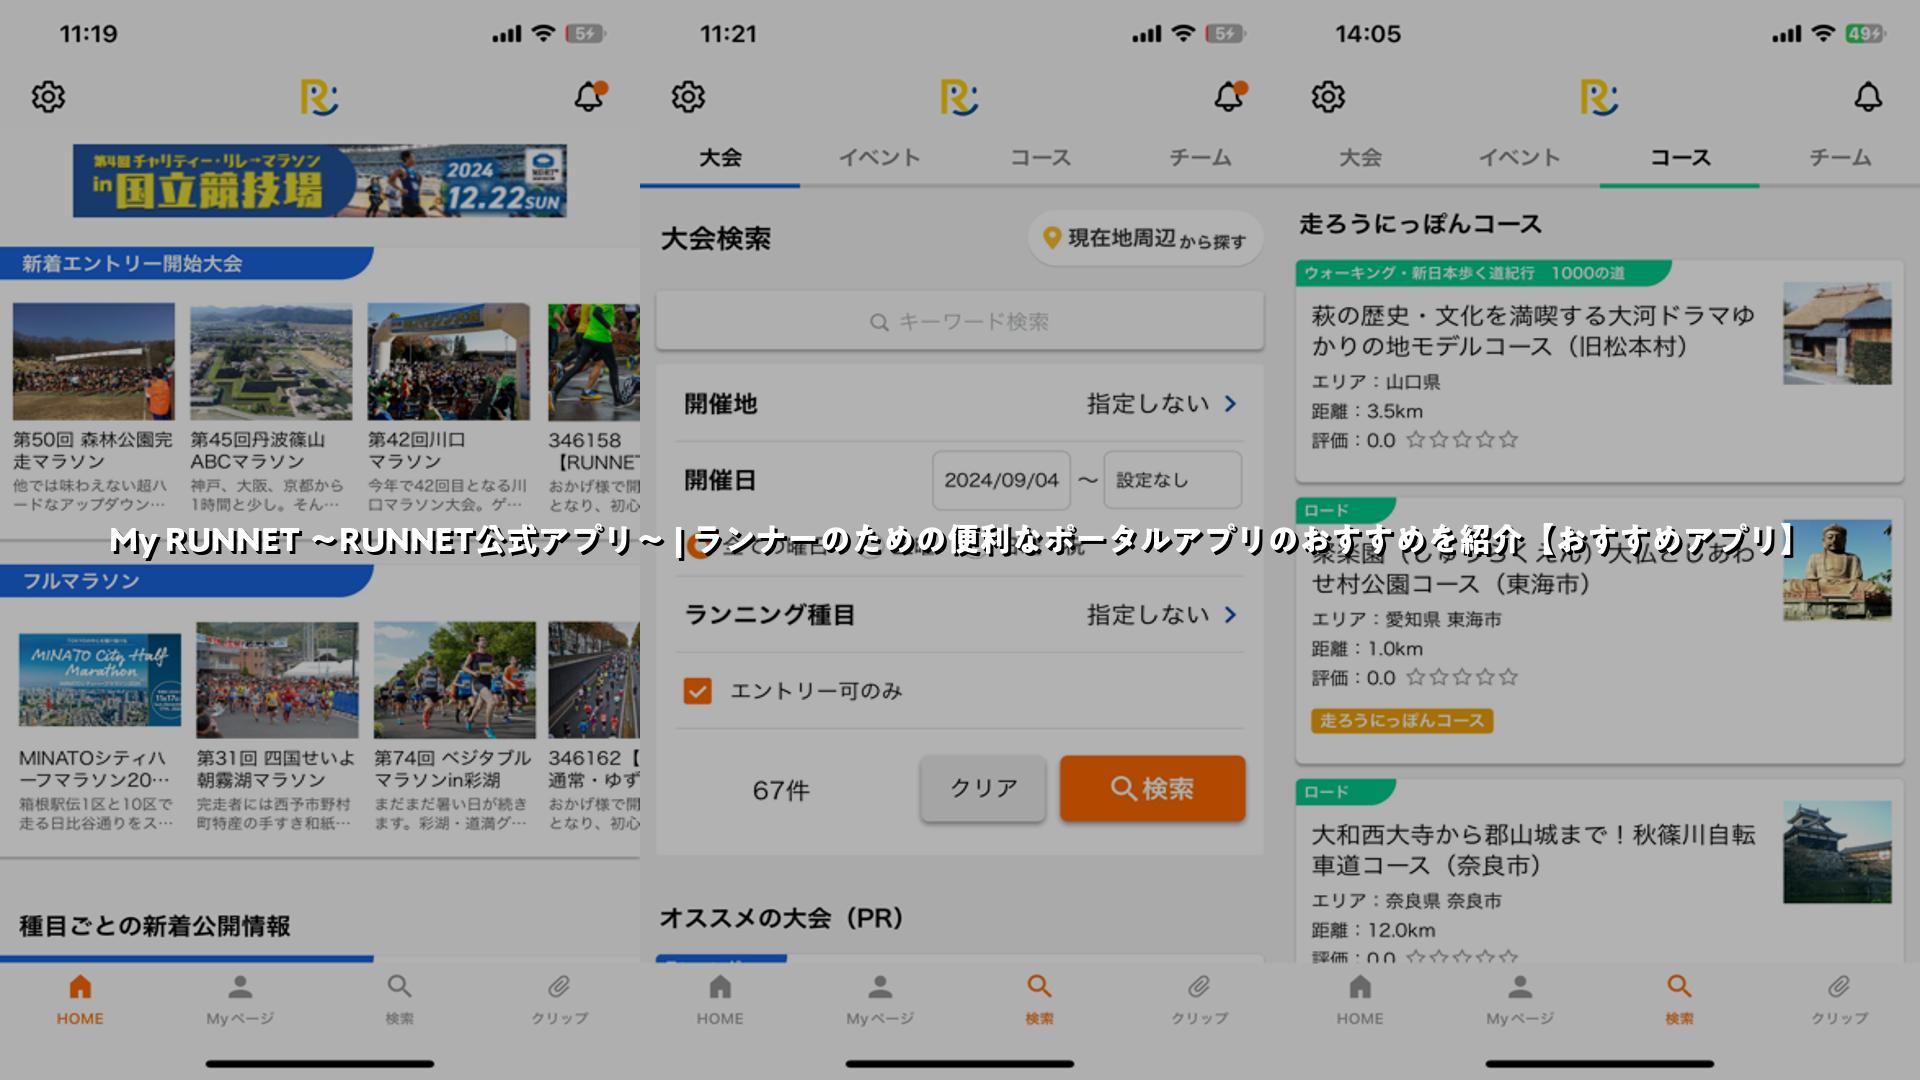Viewport: 1920px width, 1080px height.
Task: Open クリップ in 11:19 screen bottom bar
Action: point(560,999)
